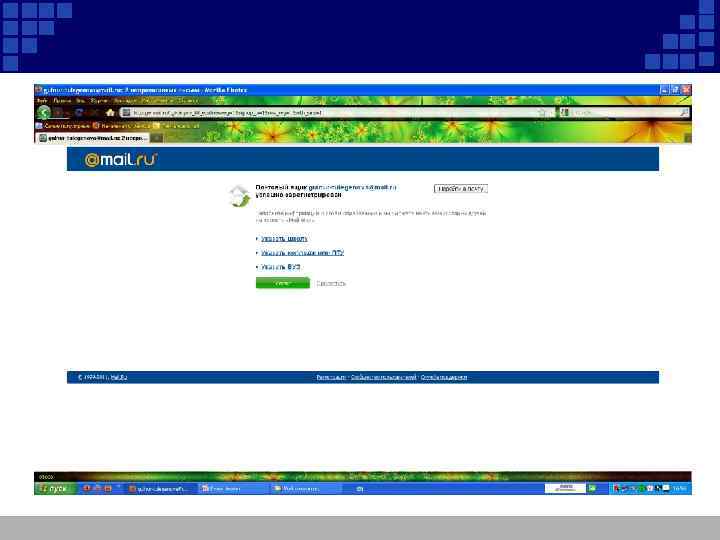Open the first bookmark in bookmarks toolbar
This screenshot has width=720, height=540.
click(62, 125)
